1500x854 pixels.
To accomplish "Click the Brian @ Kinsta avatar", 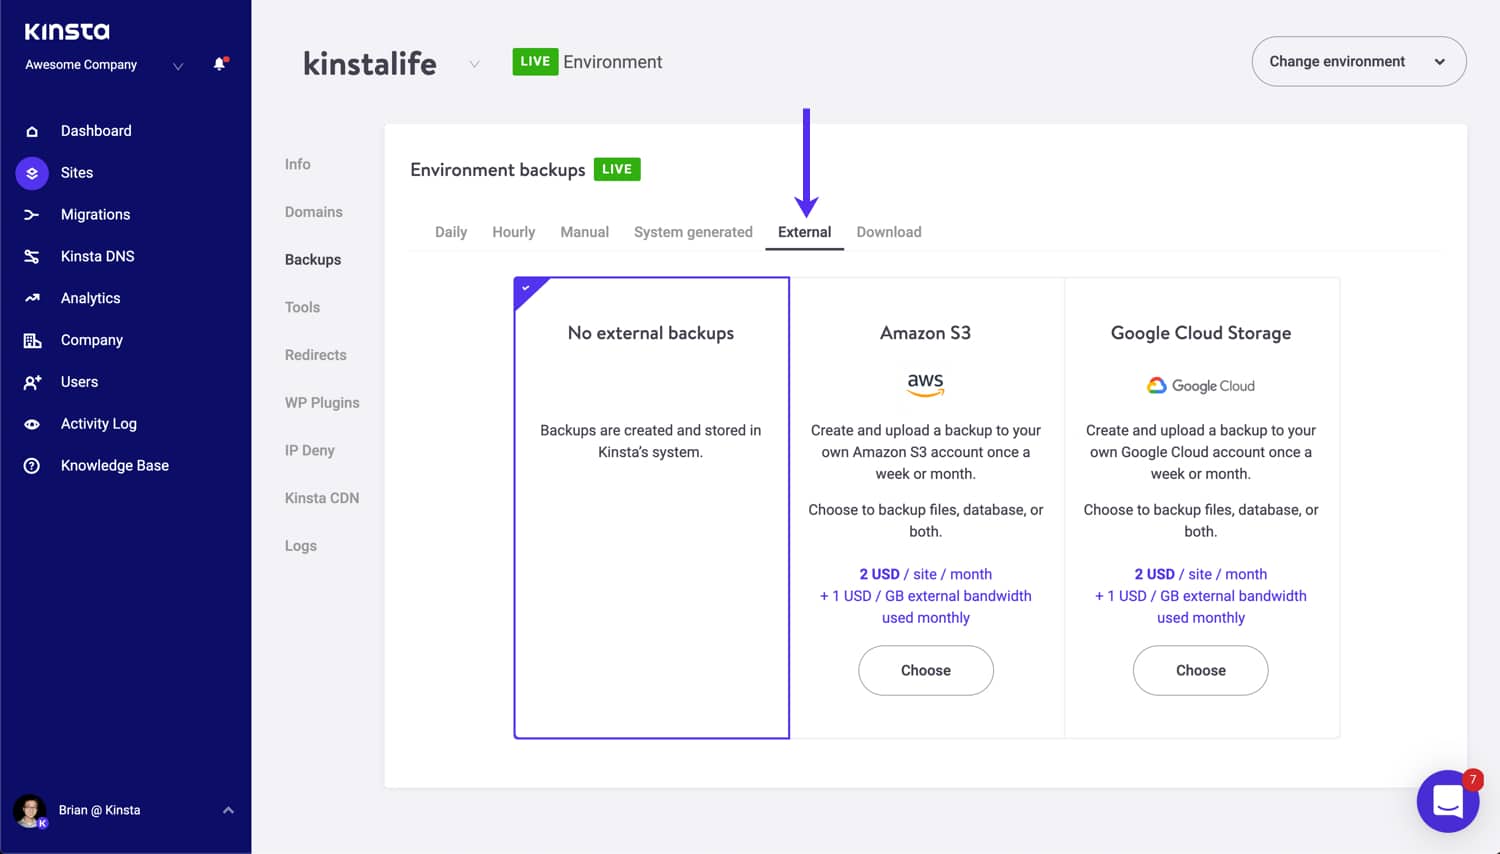I will [x=30, y=810].
